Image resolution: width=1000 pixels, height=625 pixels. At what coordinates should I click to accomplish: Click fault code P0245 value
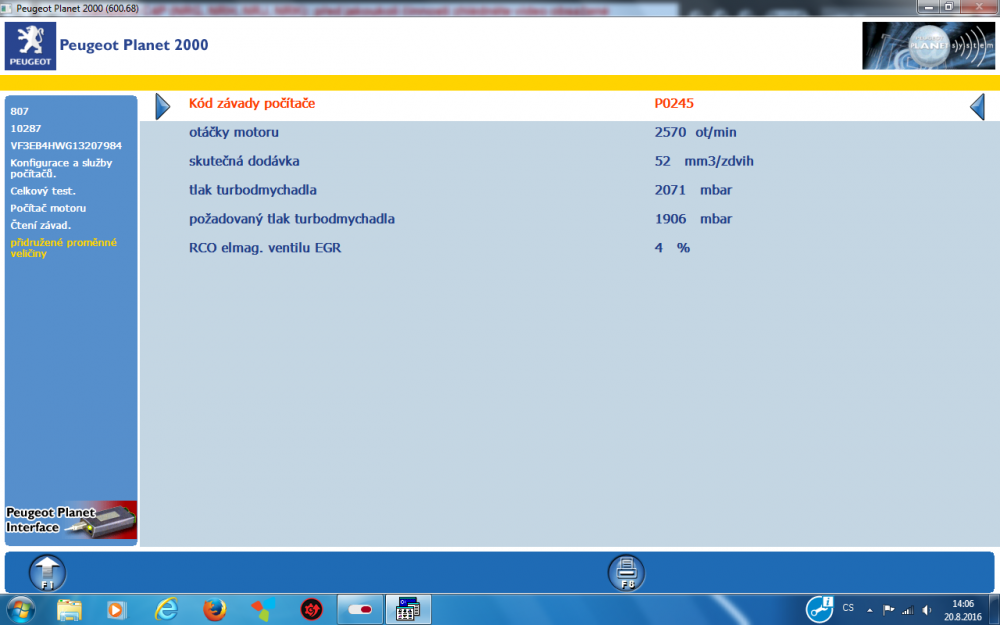tap(674, 103)
